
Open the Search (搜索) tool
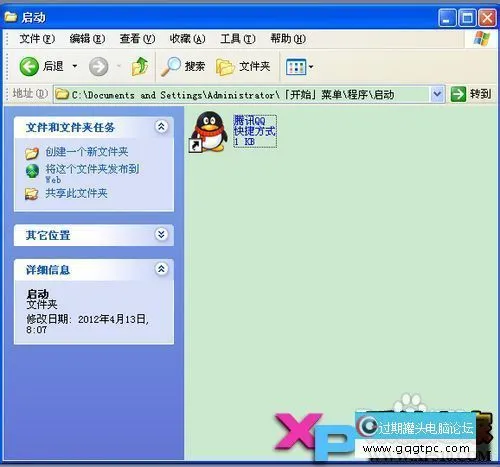[x=183, y=66]
